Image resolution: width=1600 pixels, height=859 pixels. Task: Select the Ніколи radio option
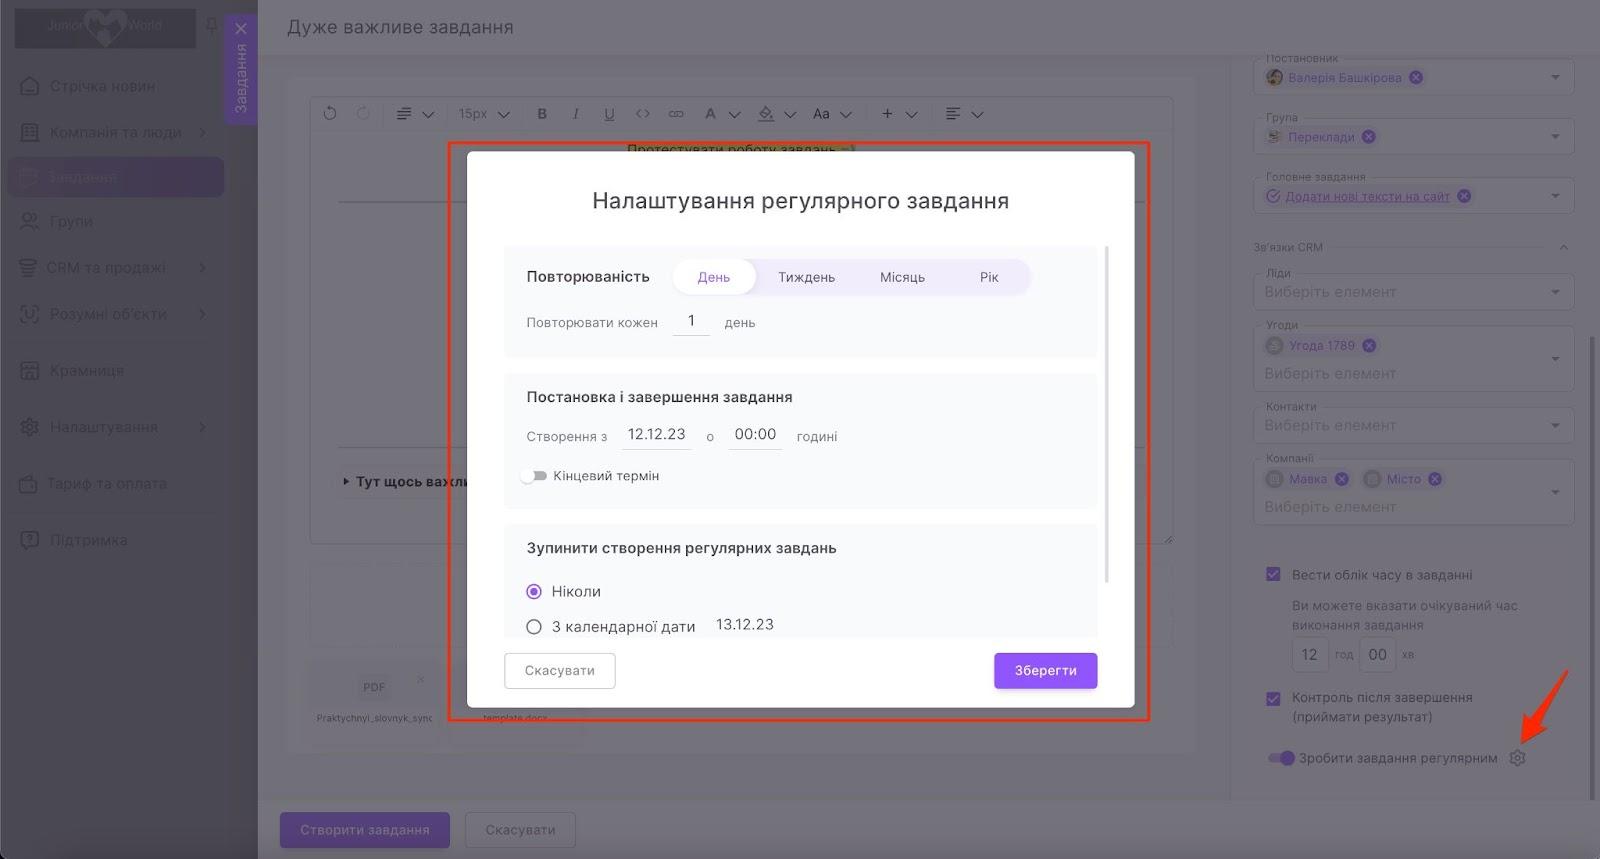[x=534, y=592]
